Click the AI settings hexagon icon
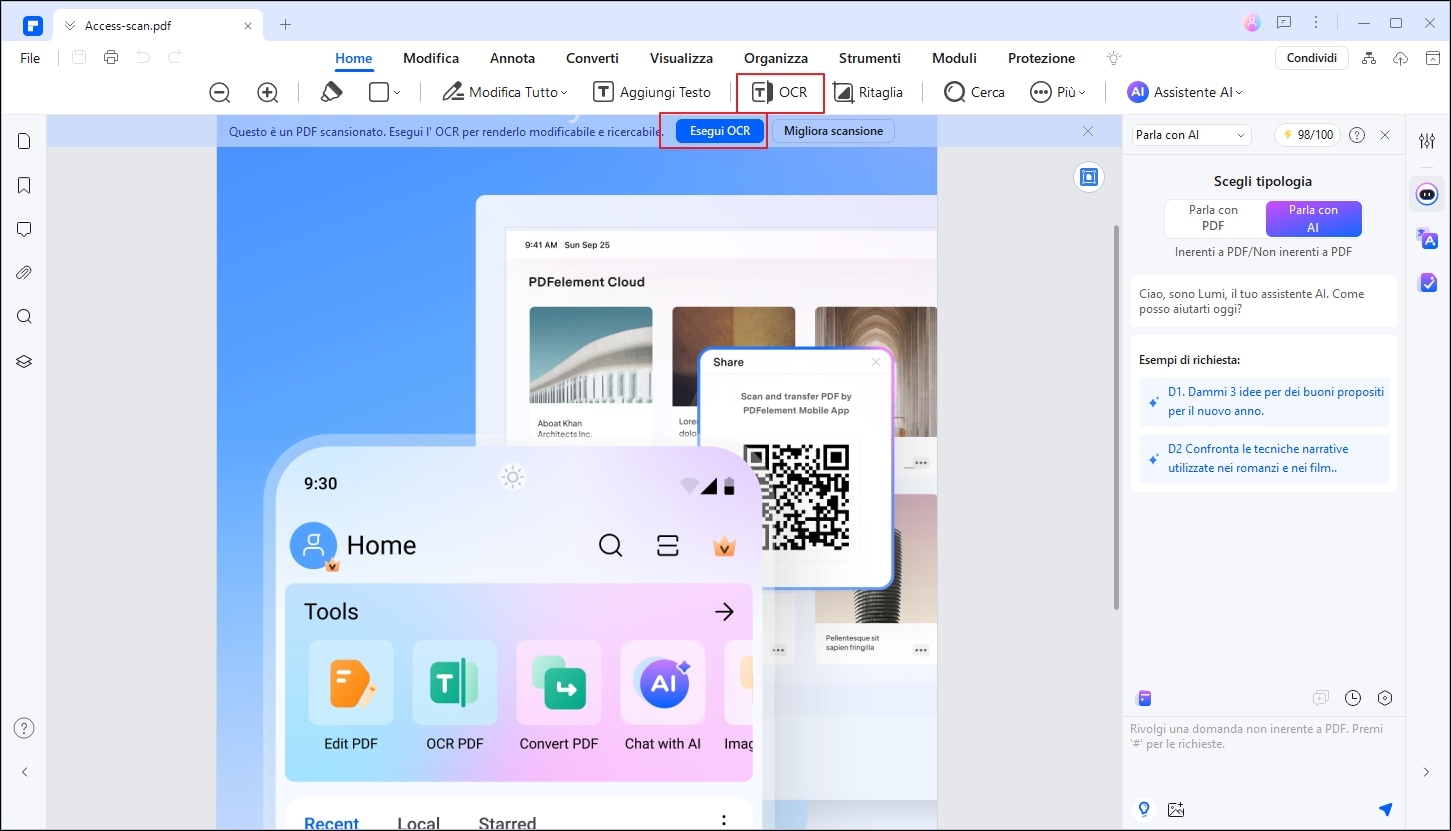The height and width of the screenshot is (831, 1451). tap(1385, 698)
